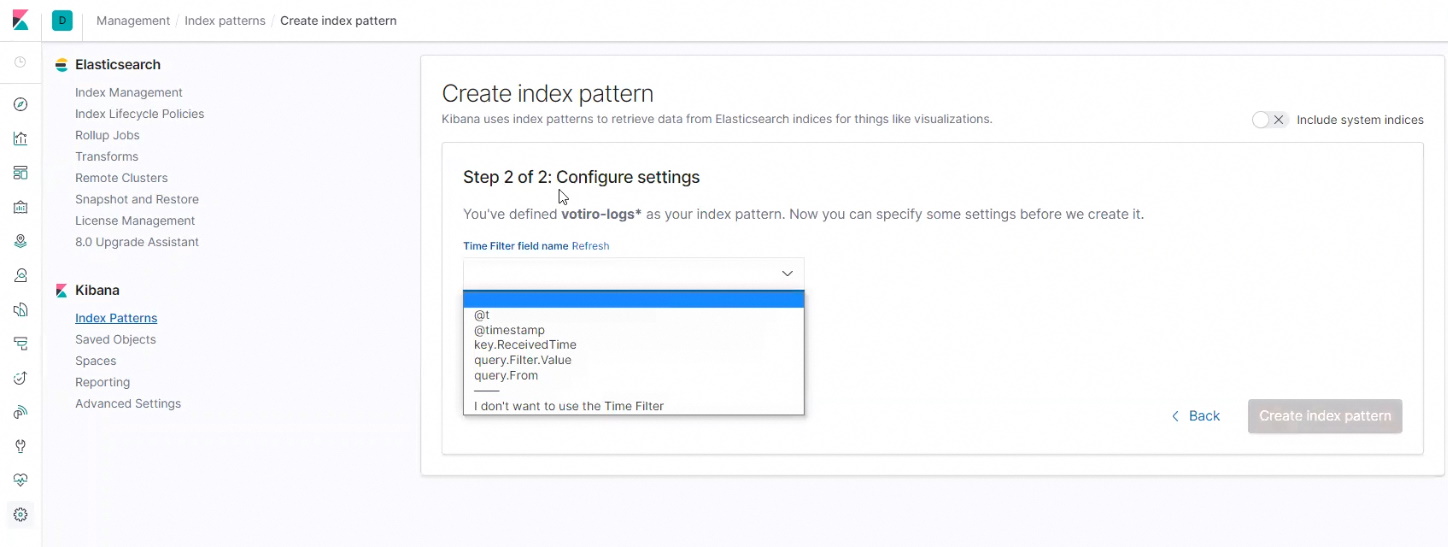Screen dimensions: 1448x547
Task: Click votiro-logs* index pattern text
Action: pyautogui.click(x=601, y=214)
